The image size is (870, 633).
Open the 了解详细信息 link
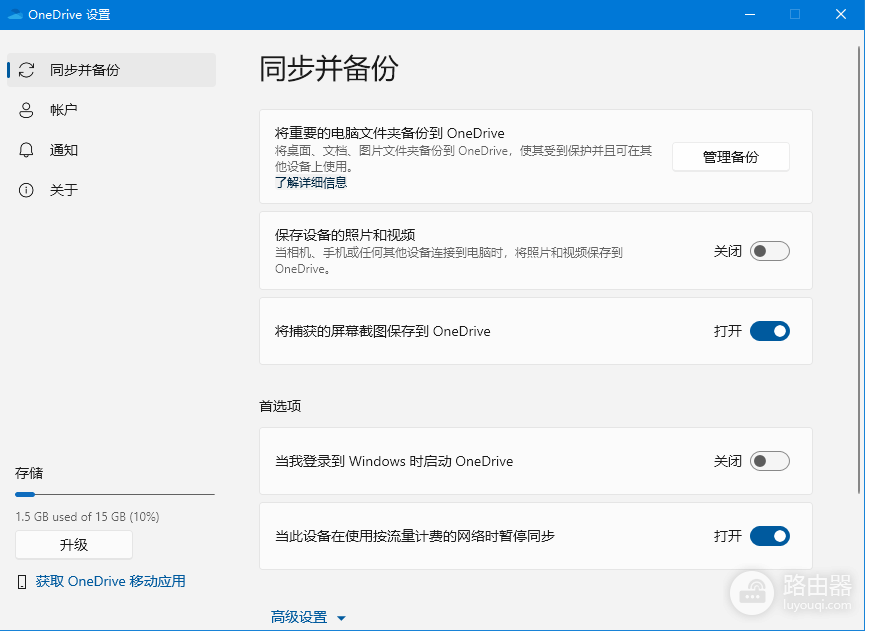(311, 183)
